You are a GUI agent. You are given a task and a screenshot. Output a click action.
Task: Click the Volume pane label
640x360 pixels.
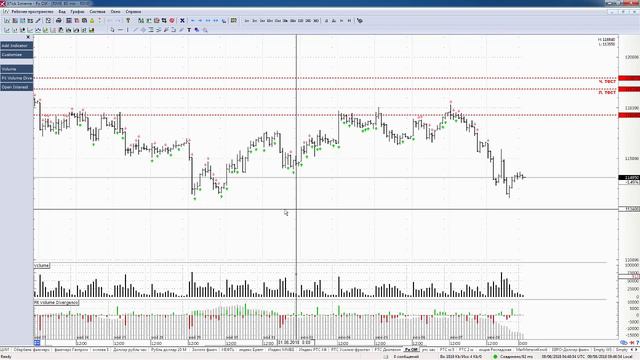point(42,266)
